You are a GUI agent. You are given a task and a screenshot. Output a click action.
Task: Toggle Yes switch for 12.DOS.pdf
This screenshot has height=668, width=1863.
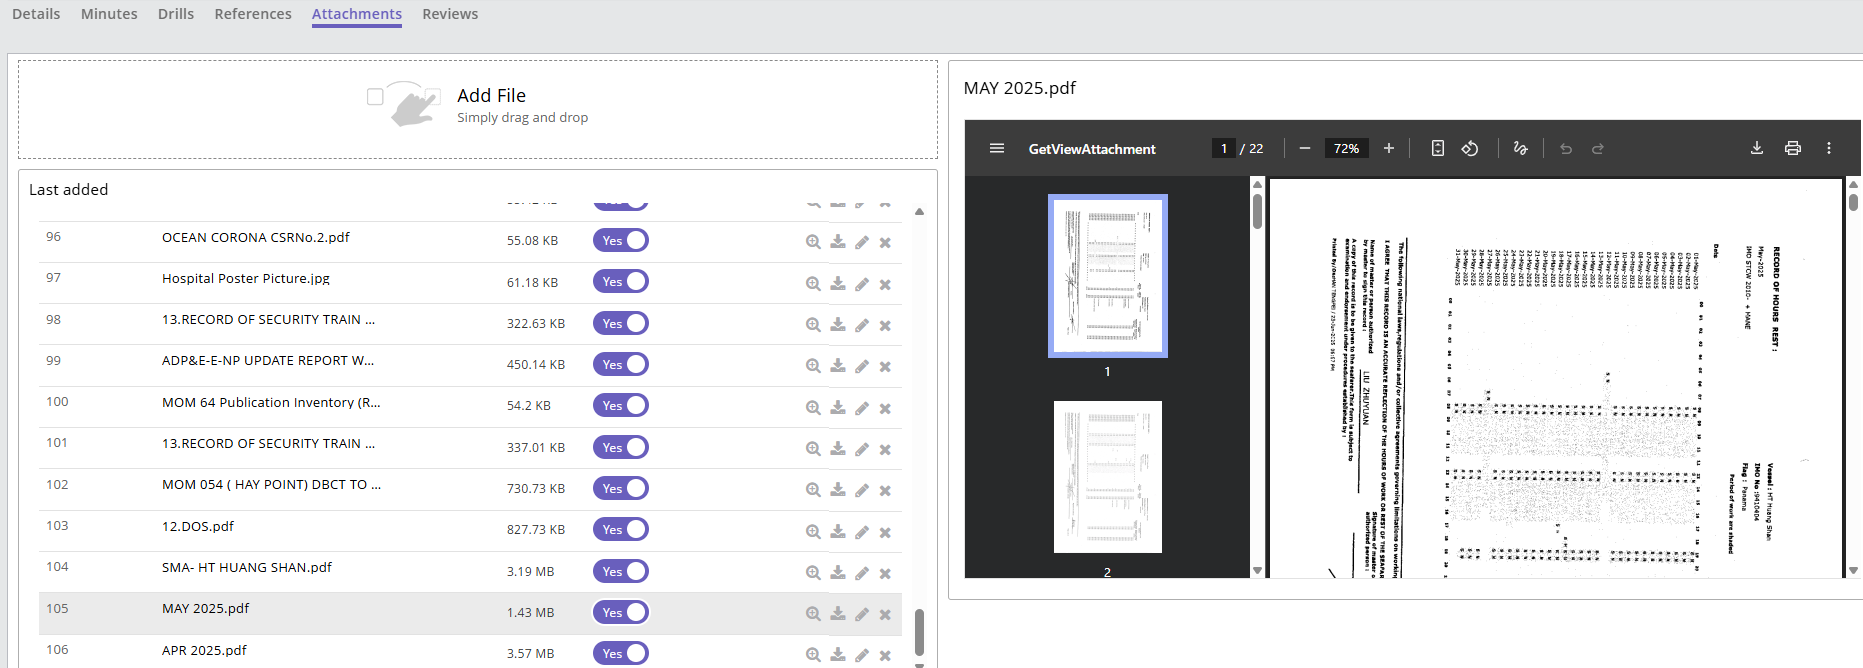621,529
